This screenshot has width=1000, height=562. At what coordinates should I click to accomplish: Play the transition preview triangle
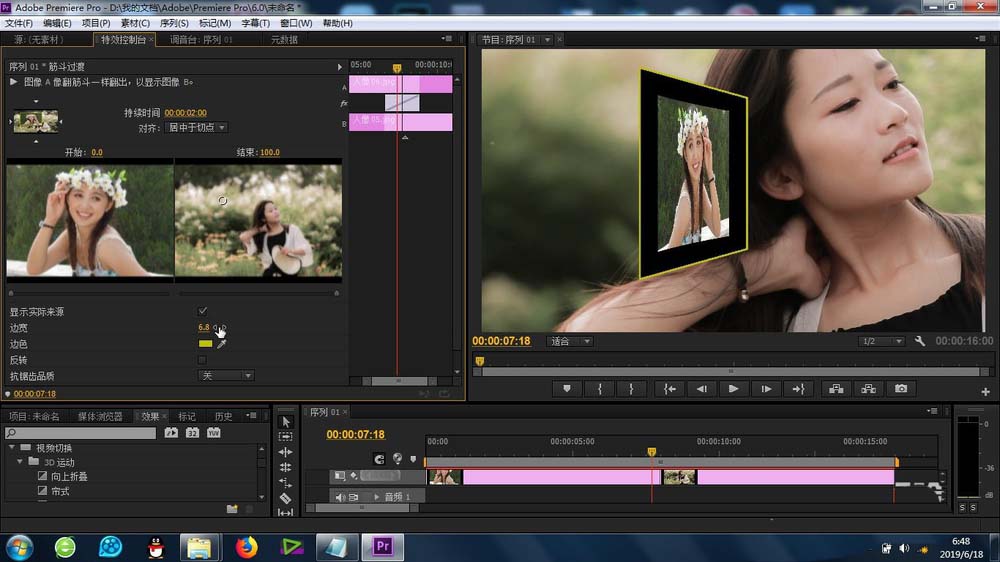point(13,82)
